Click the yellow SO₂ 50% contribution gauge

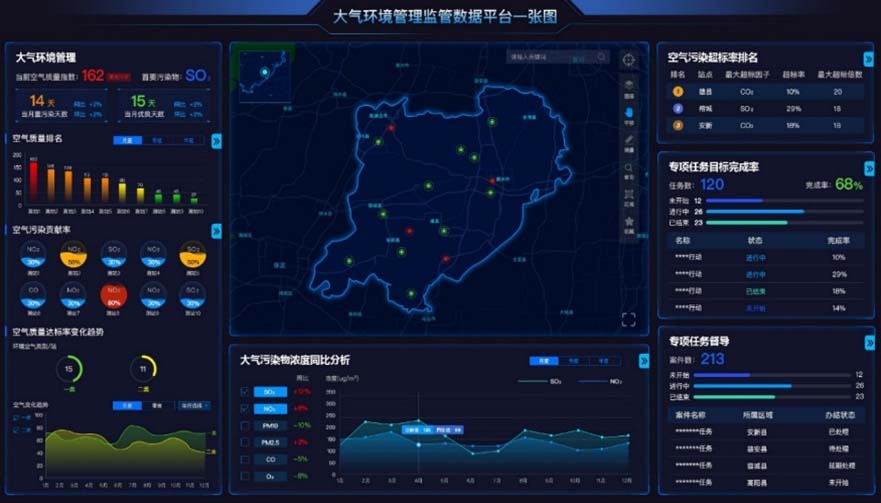(193, 254)
